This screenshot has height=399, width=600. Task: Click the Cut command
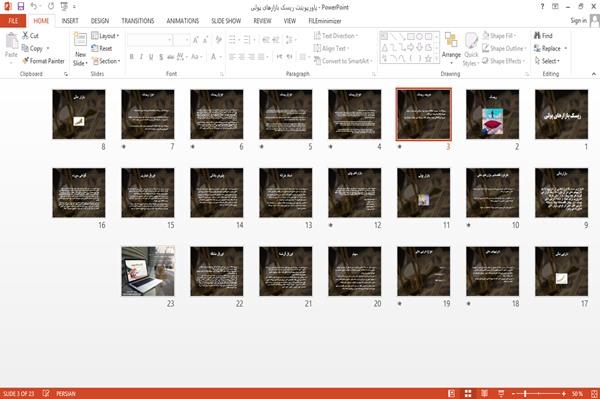click(30, 36)
